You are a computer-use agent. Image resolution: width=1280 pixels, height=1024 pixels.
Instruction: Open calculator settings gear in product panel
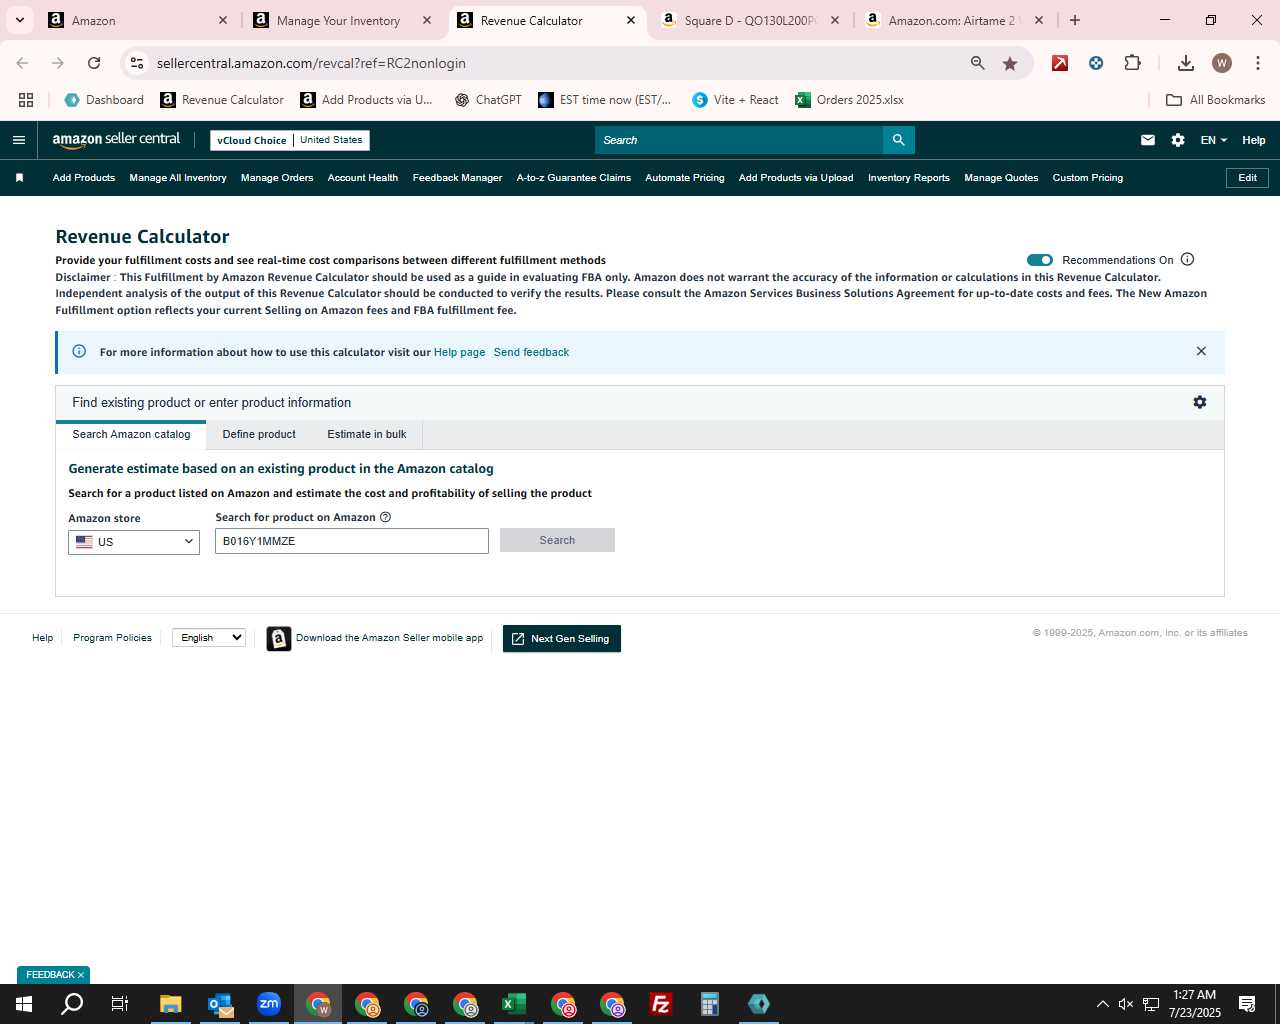coord(1200,402)
